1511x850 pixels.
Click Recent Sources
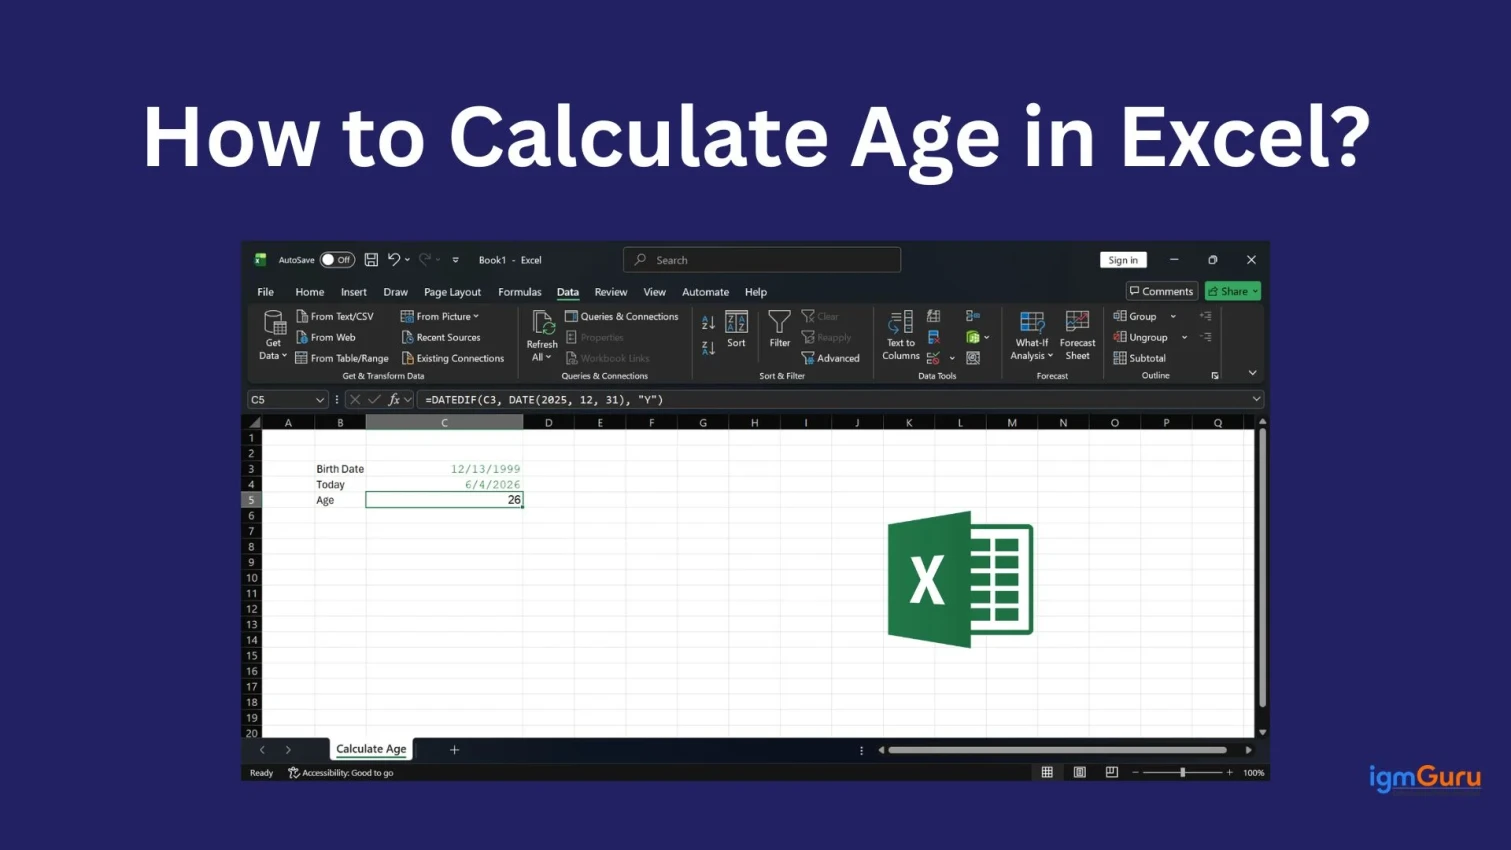click(441, 337)
